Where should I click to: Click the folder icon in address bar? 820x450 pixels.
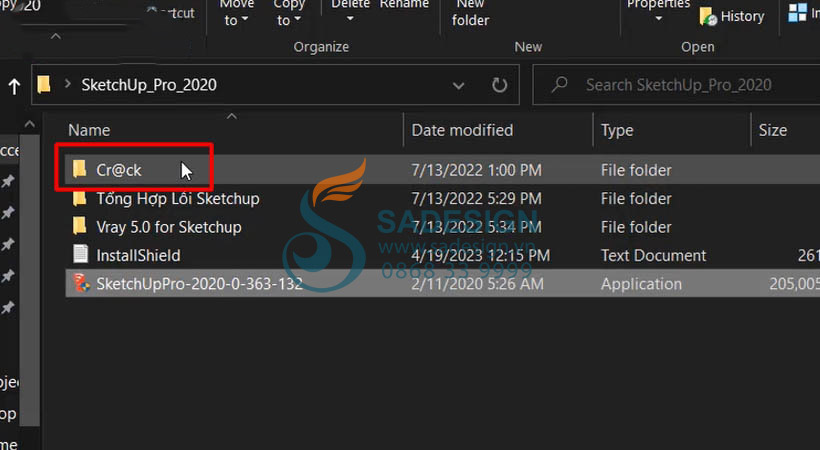tap(44, 84)
